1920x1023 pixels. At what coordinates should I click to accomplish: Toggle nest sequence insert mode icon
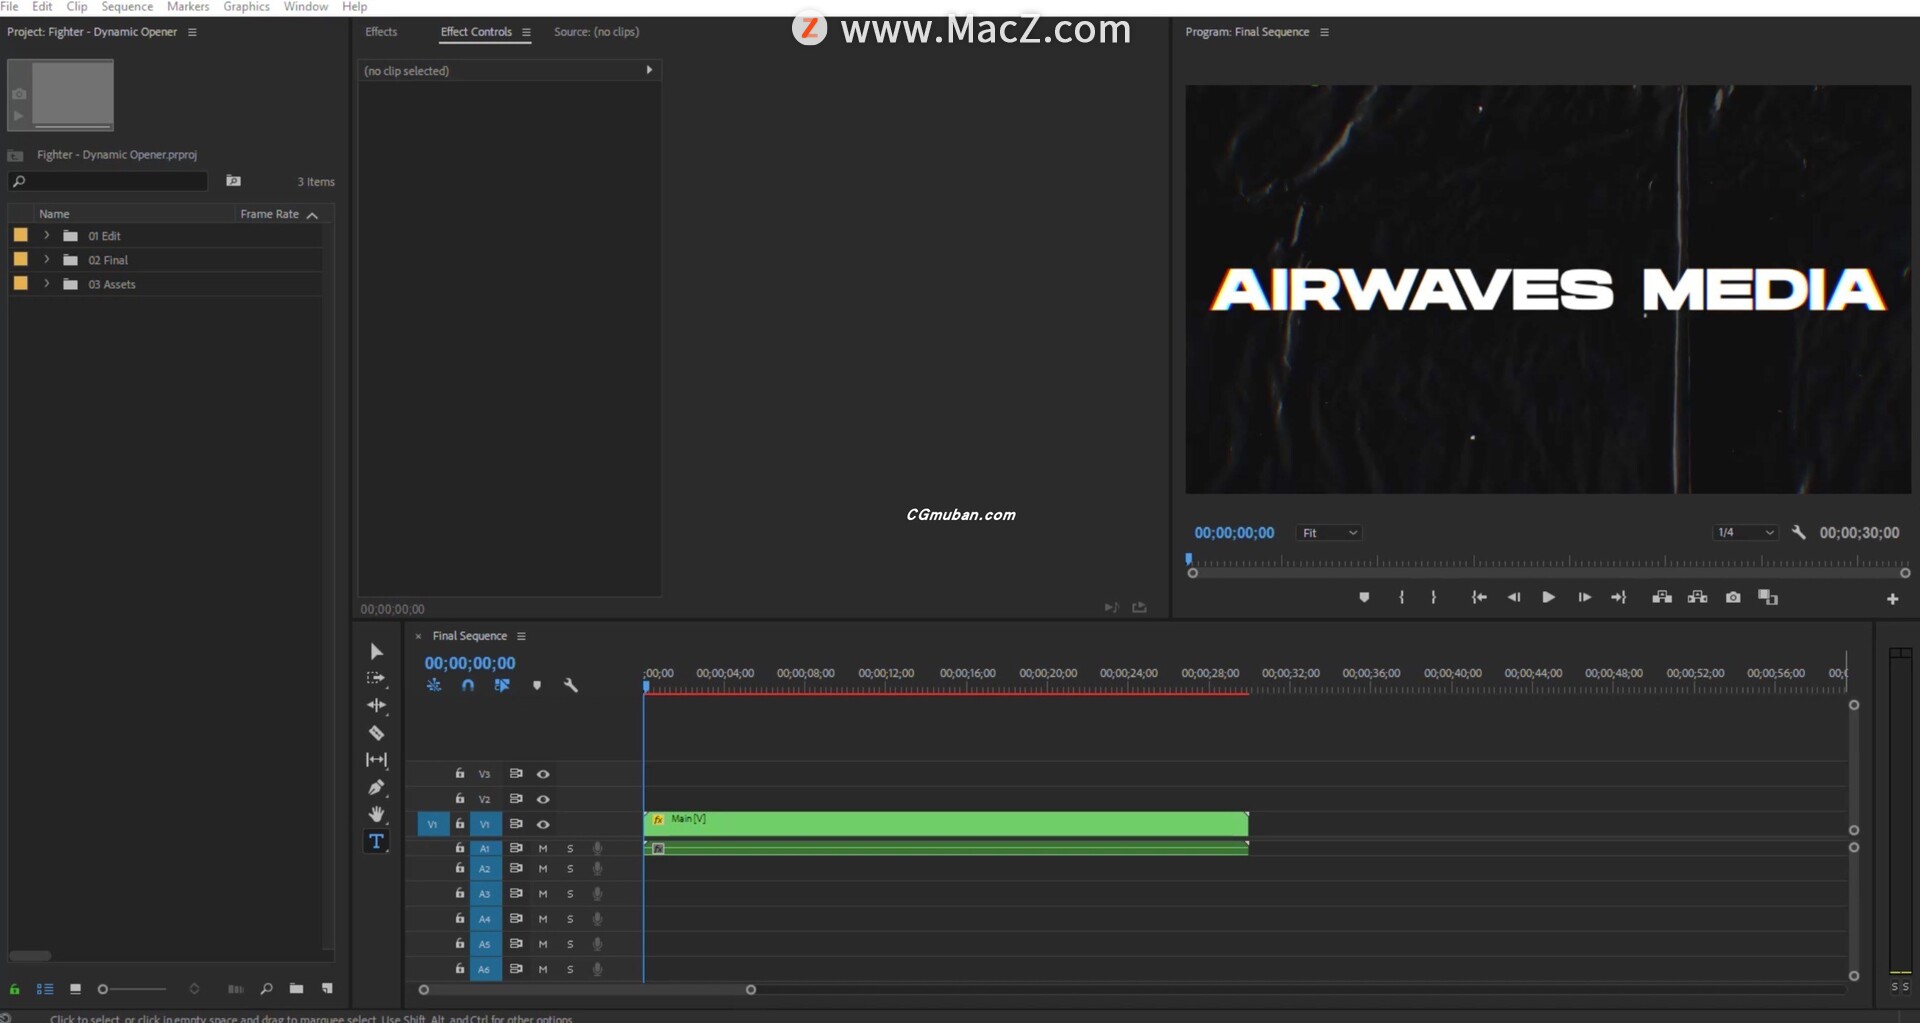click(x=434, y=685)
